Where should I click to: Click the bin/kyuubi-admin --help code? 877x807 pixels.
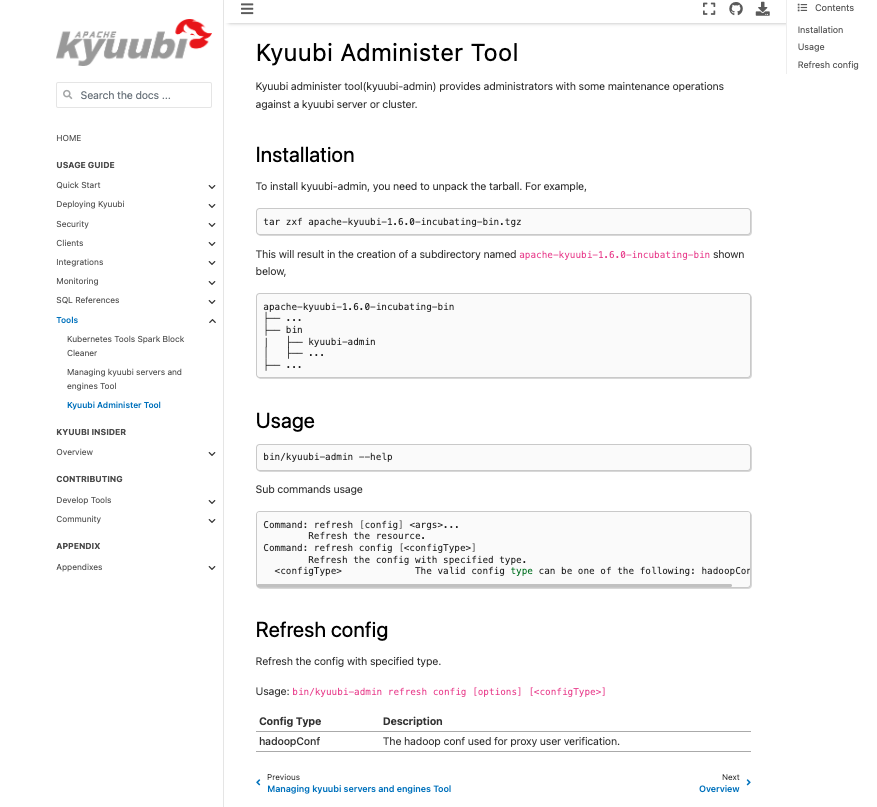pos(328,457)
